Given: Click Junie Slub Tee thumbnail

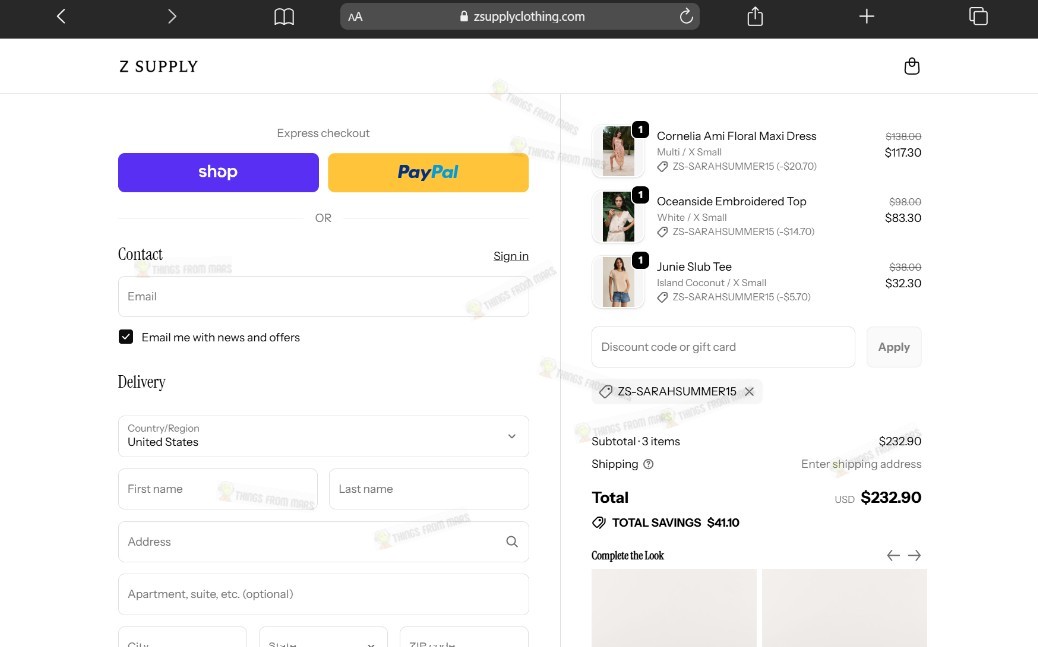Looking at the screenshot, I should (618, 281).
